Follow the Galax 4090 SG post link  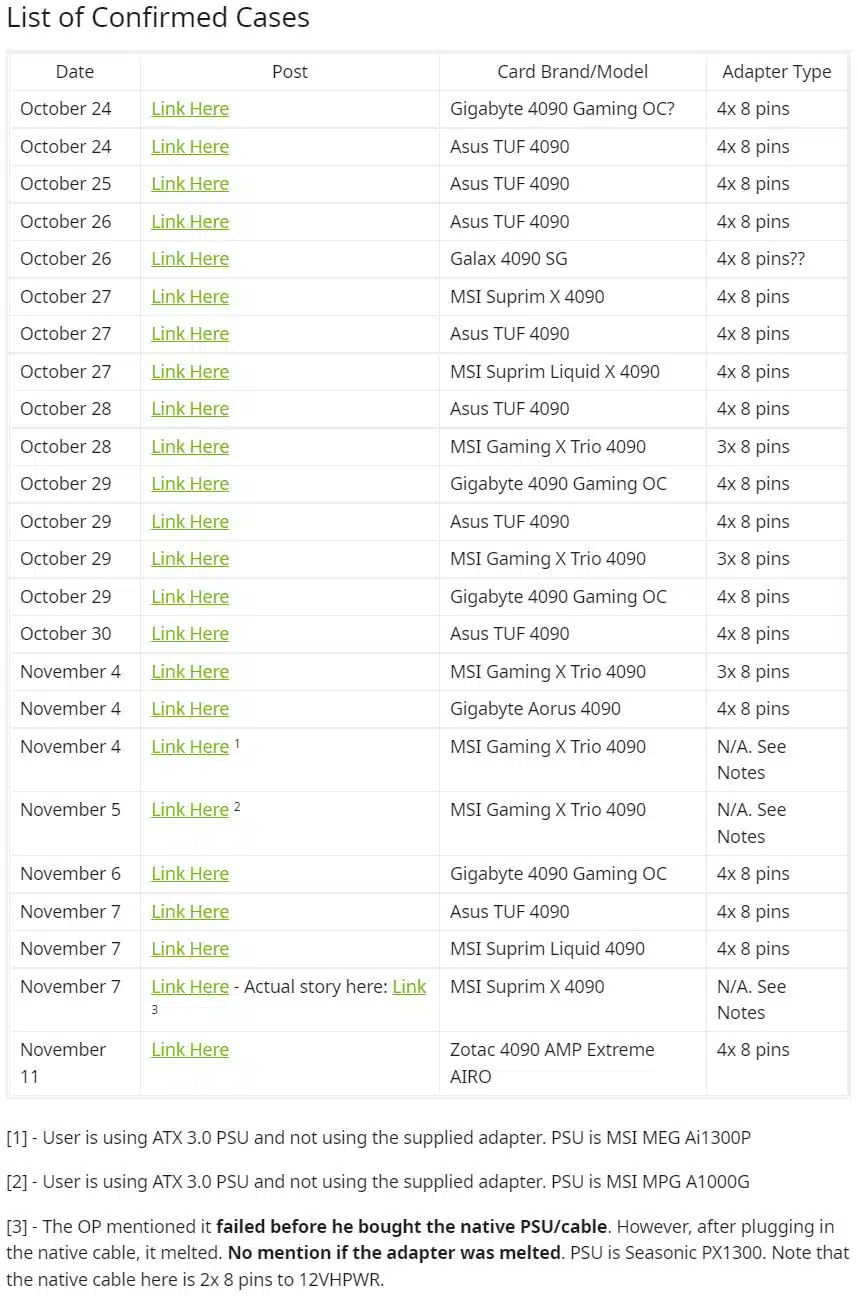coord(190,259)
